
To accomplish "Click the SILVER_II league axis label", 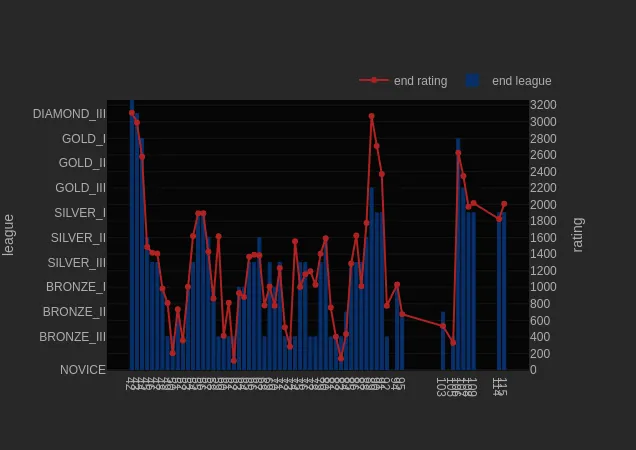I will pyautogui.click(x=79, y=238).
